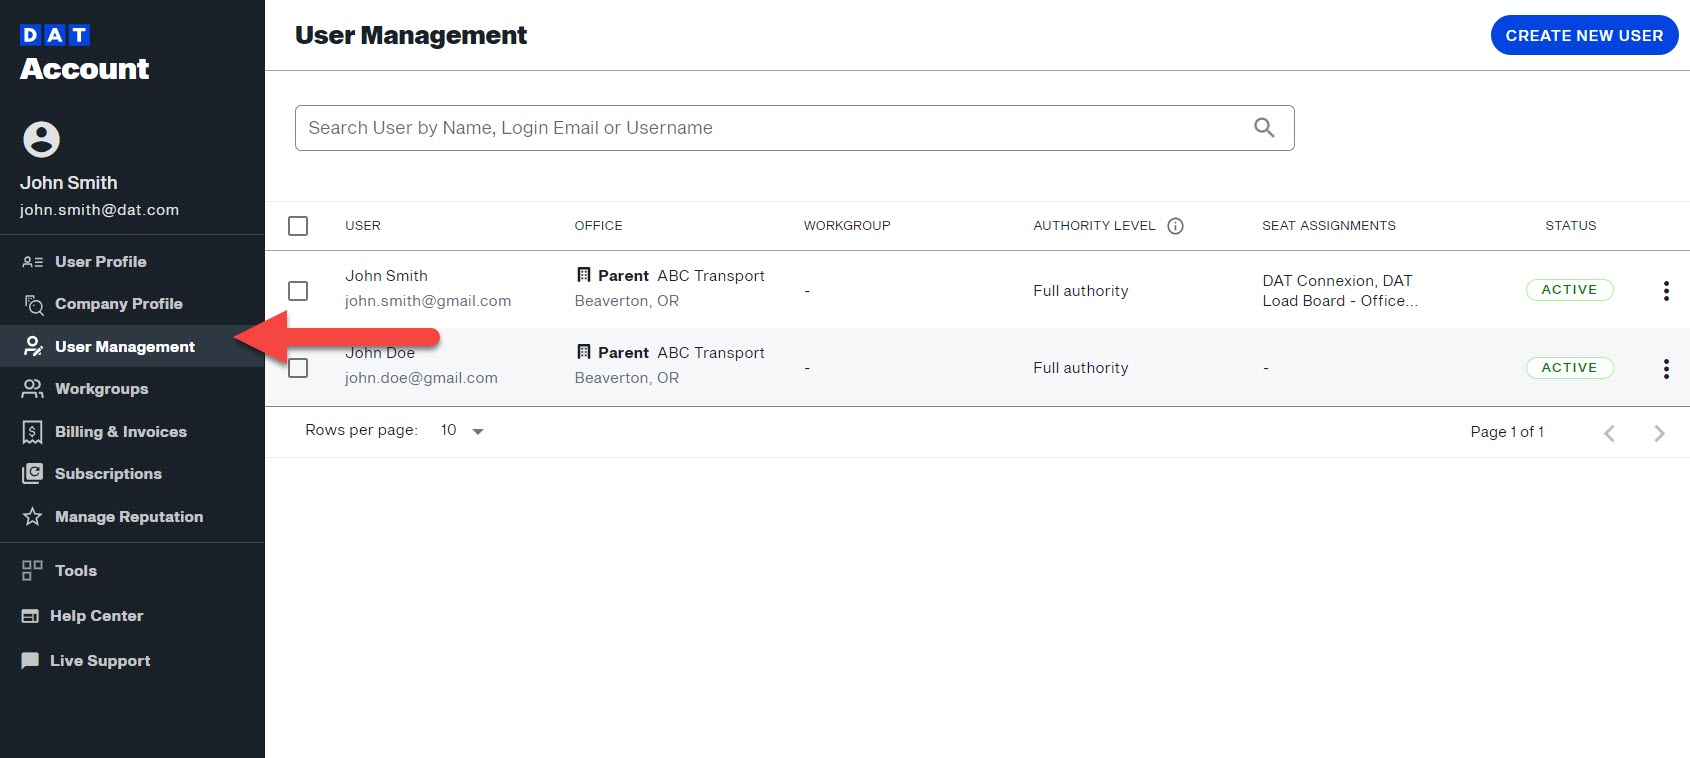Open the Workgroups menu item
Viewport: 1690px width, 758px height.
click(101, 389)
